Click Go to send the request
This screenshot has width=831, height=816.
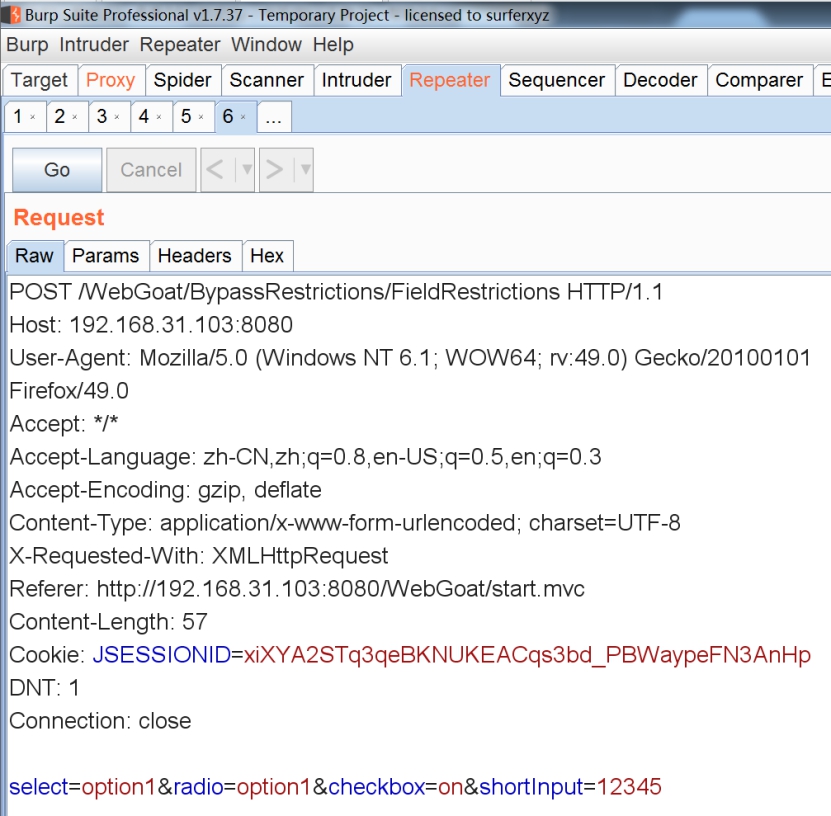[57, 170]
